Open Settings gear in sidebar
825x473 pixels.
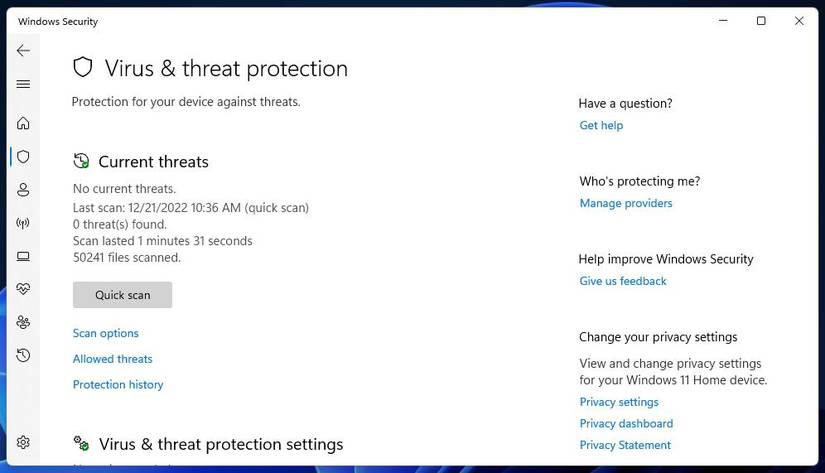click(23, 442)
